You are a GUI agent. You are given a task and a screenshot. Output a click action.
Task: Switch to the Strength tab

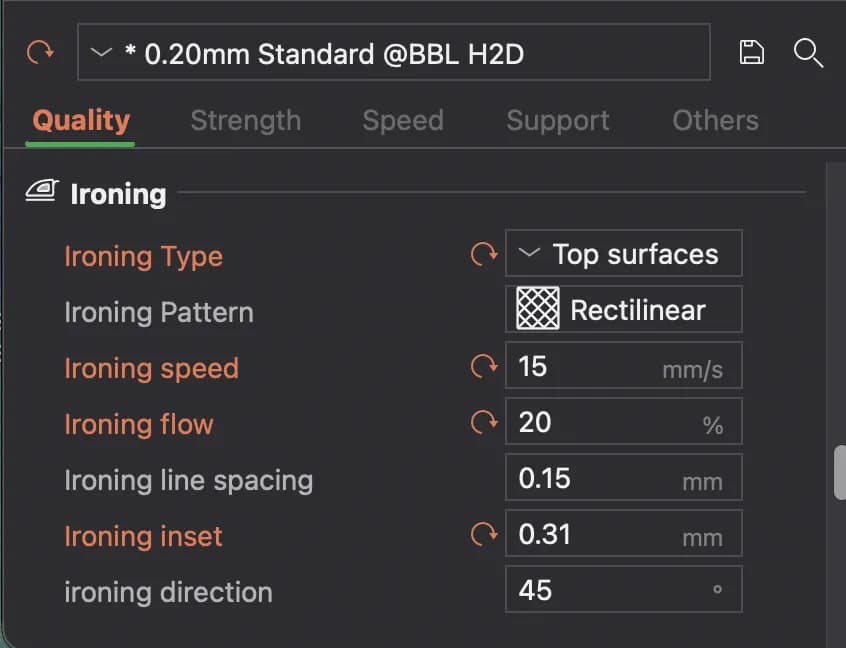tap(245, 120)
